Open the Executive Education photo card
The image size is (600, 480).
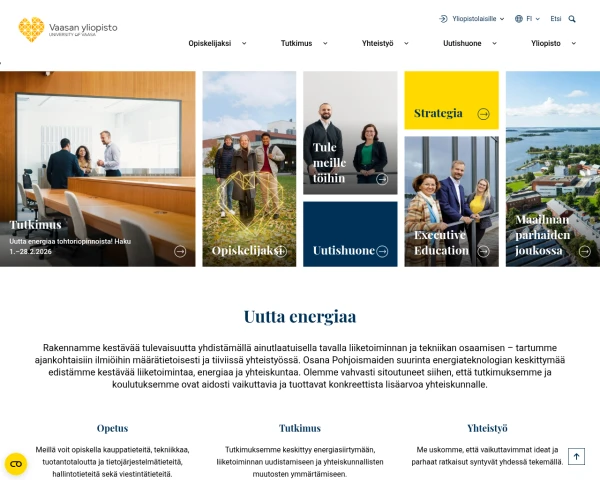[x=452, y=201]
